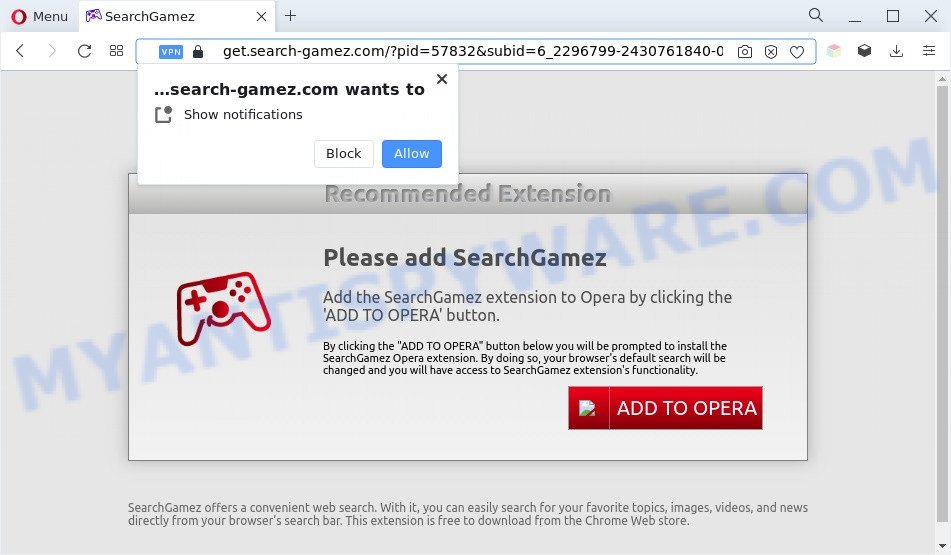Open Easy Setup sliders icon
The image size is (951, 555).
click(929, 51)
